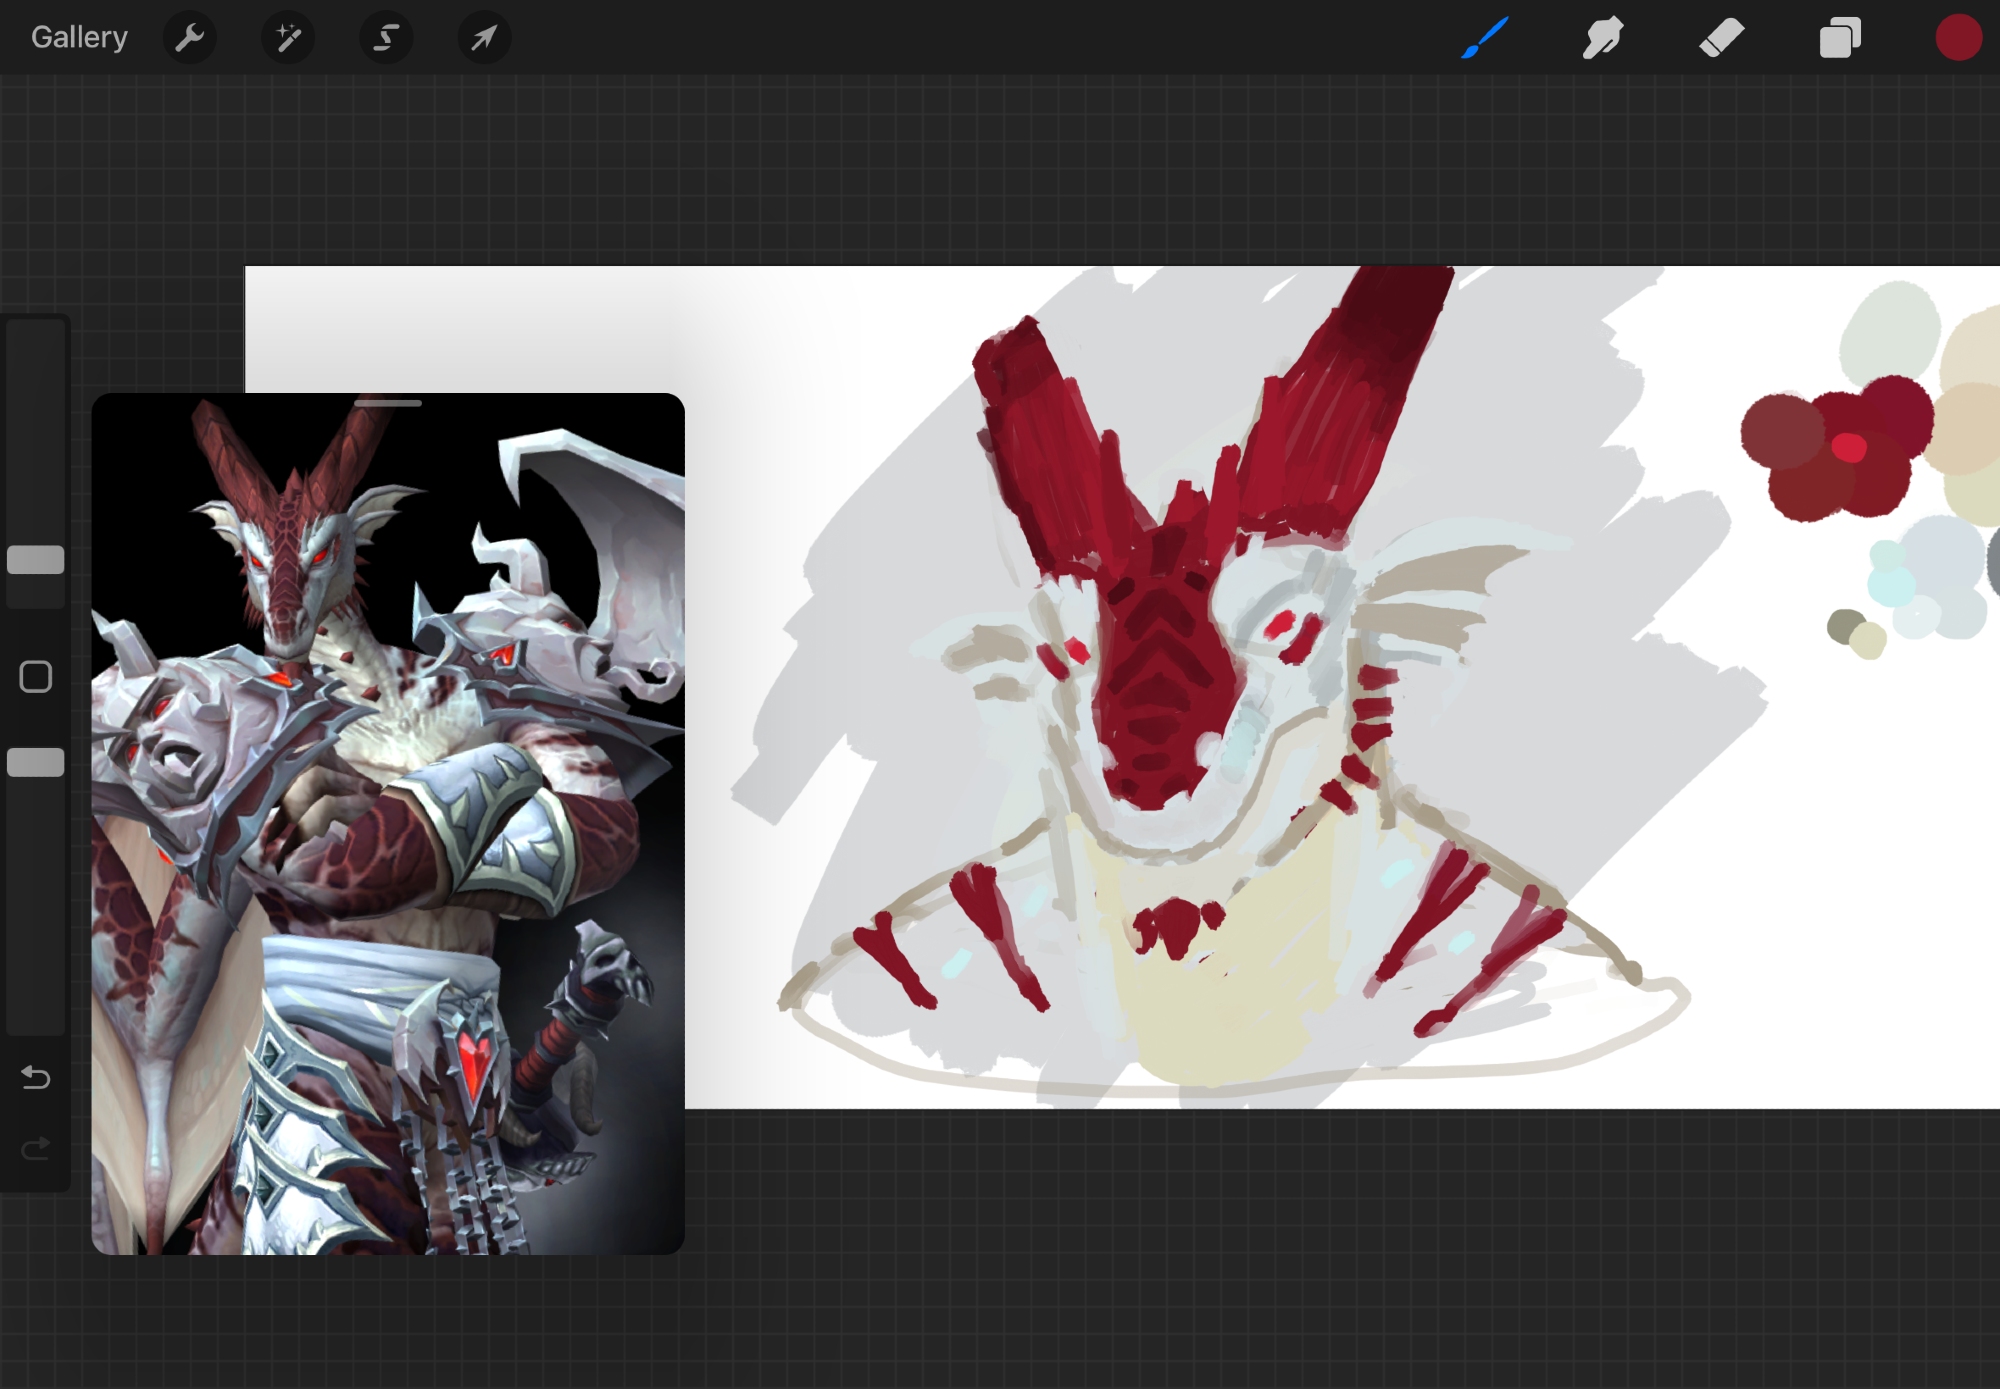The height and width of the screenshot is (1389, 2000).
Task: Open the Adjustments magic wand menu
Action: coord(288,38)
